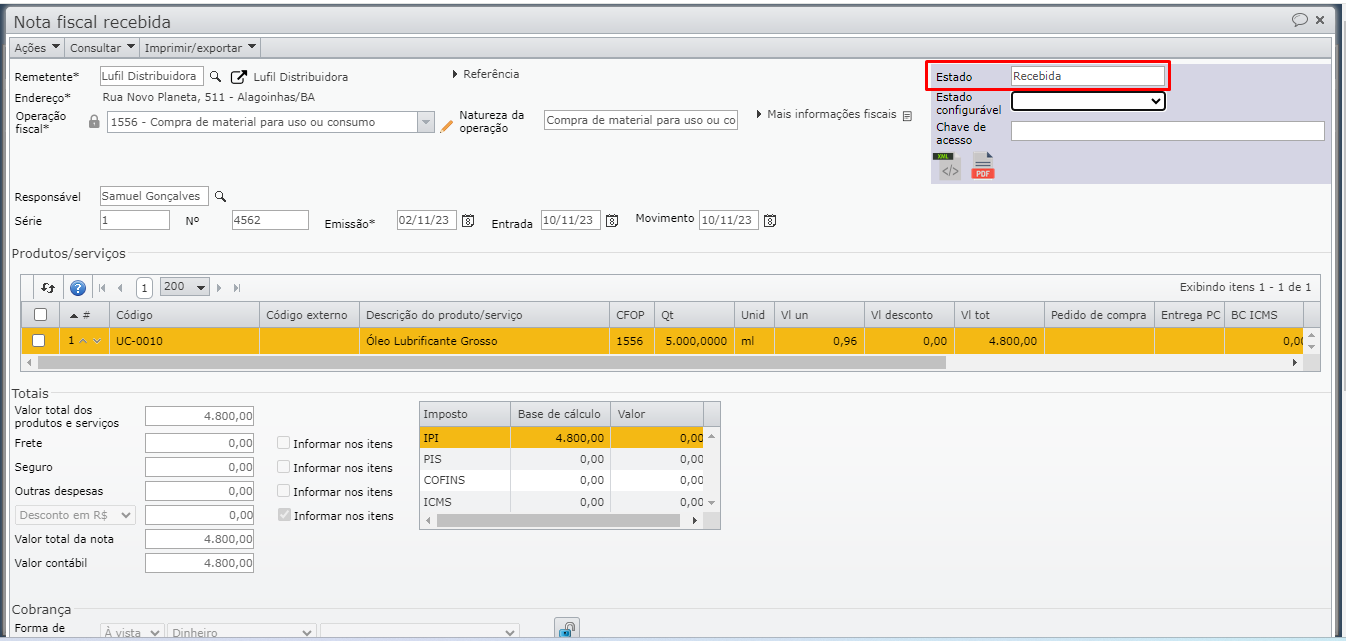The image size is (1346, 641).
Task: Go to last page of grid
Action: point(237,288)
